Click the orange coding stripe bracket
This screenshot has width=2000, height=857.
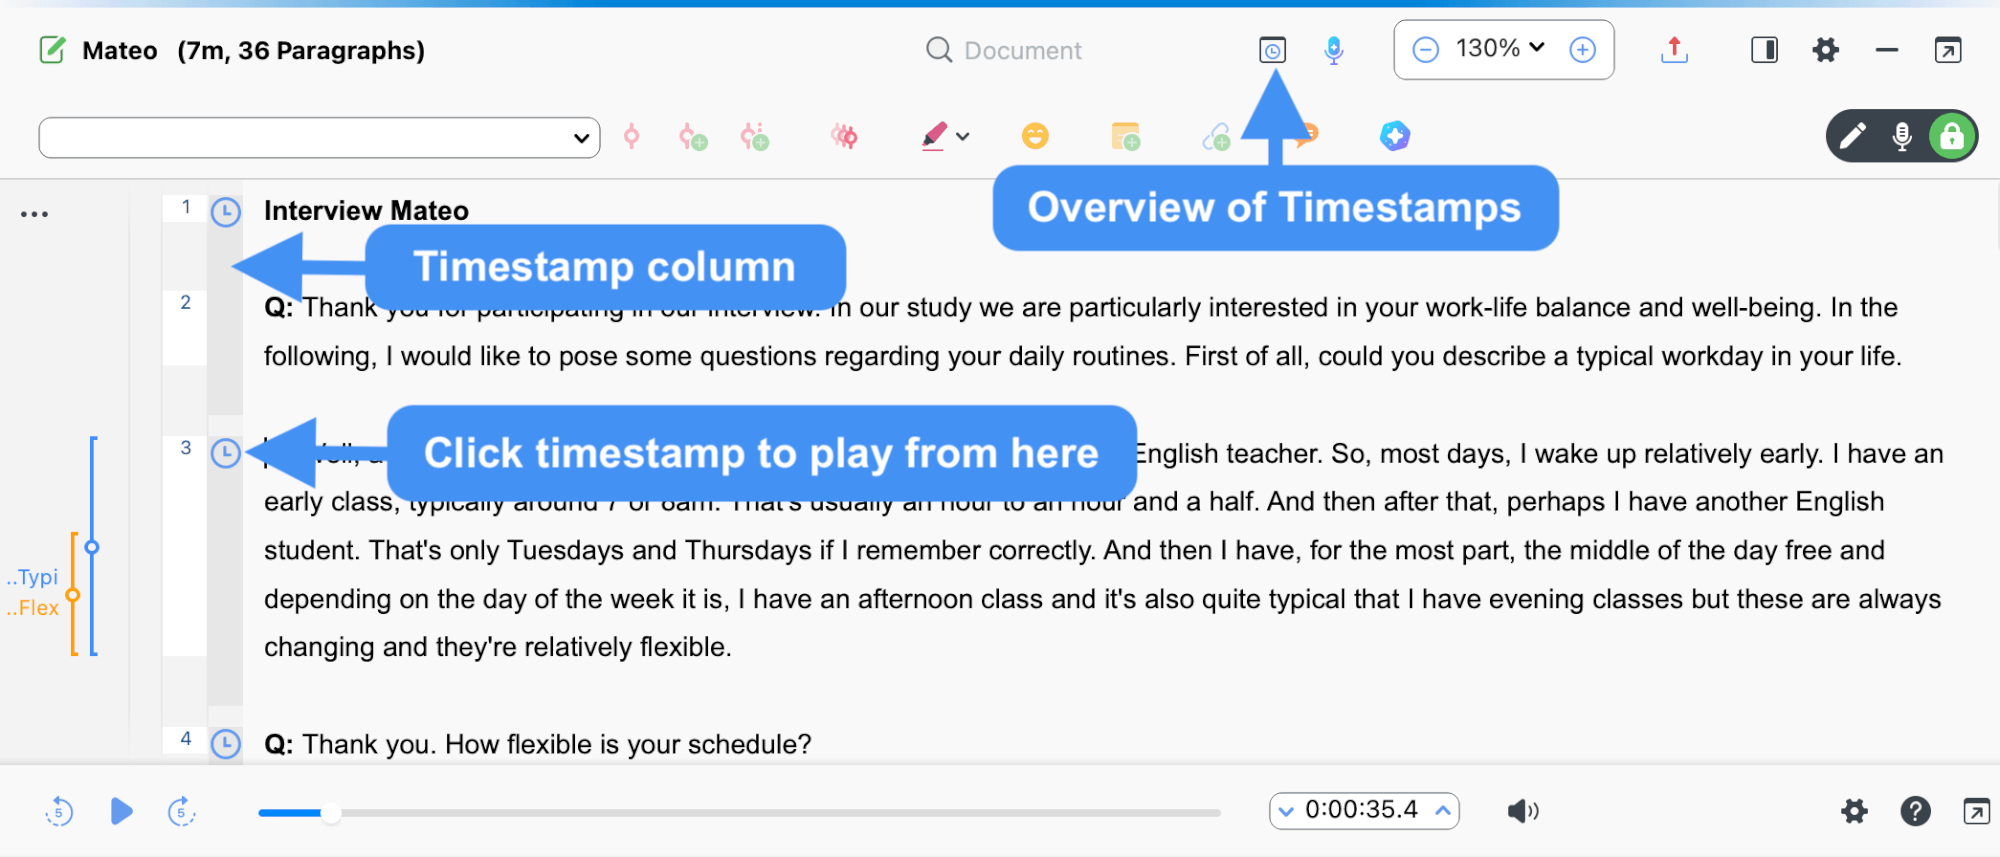point(73,594)
